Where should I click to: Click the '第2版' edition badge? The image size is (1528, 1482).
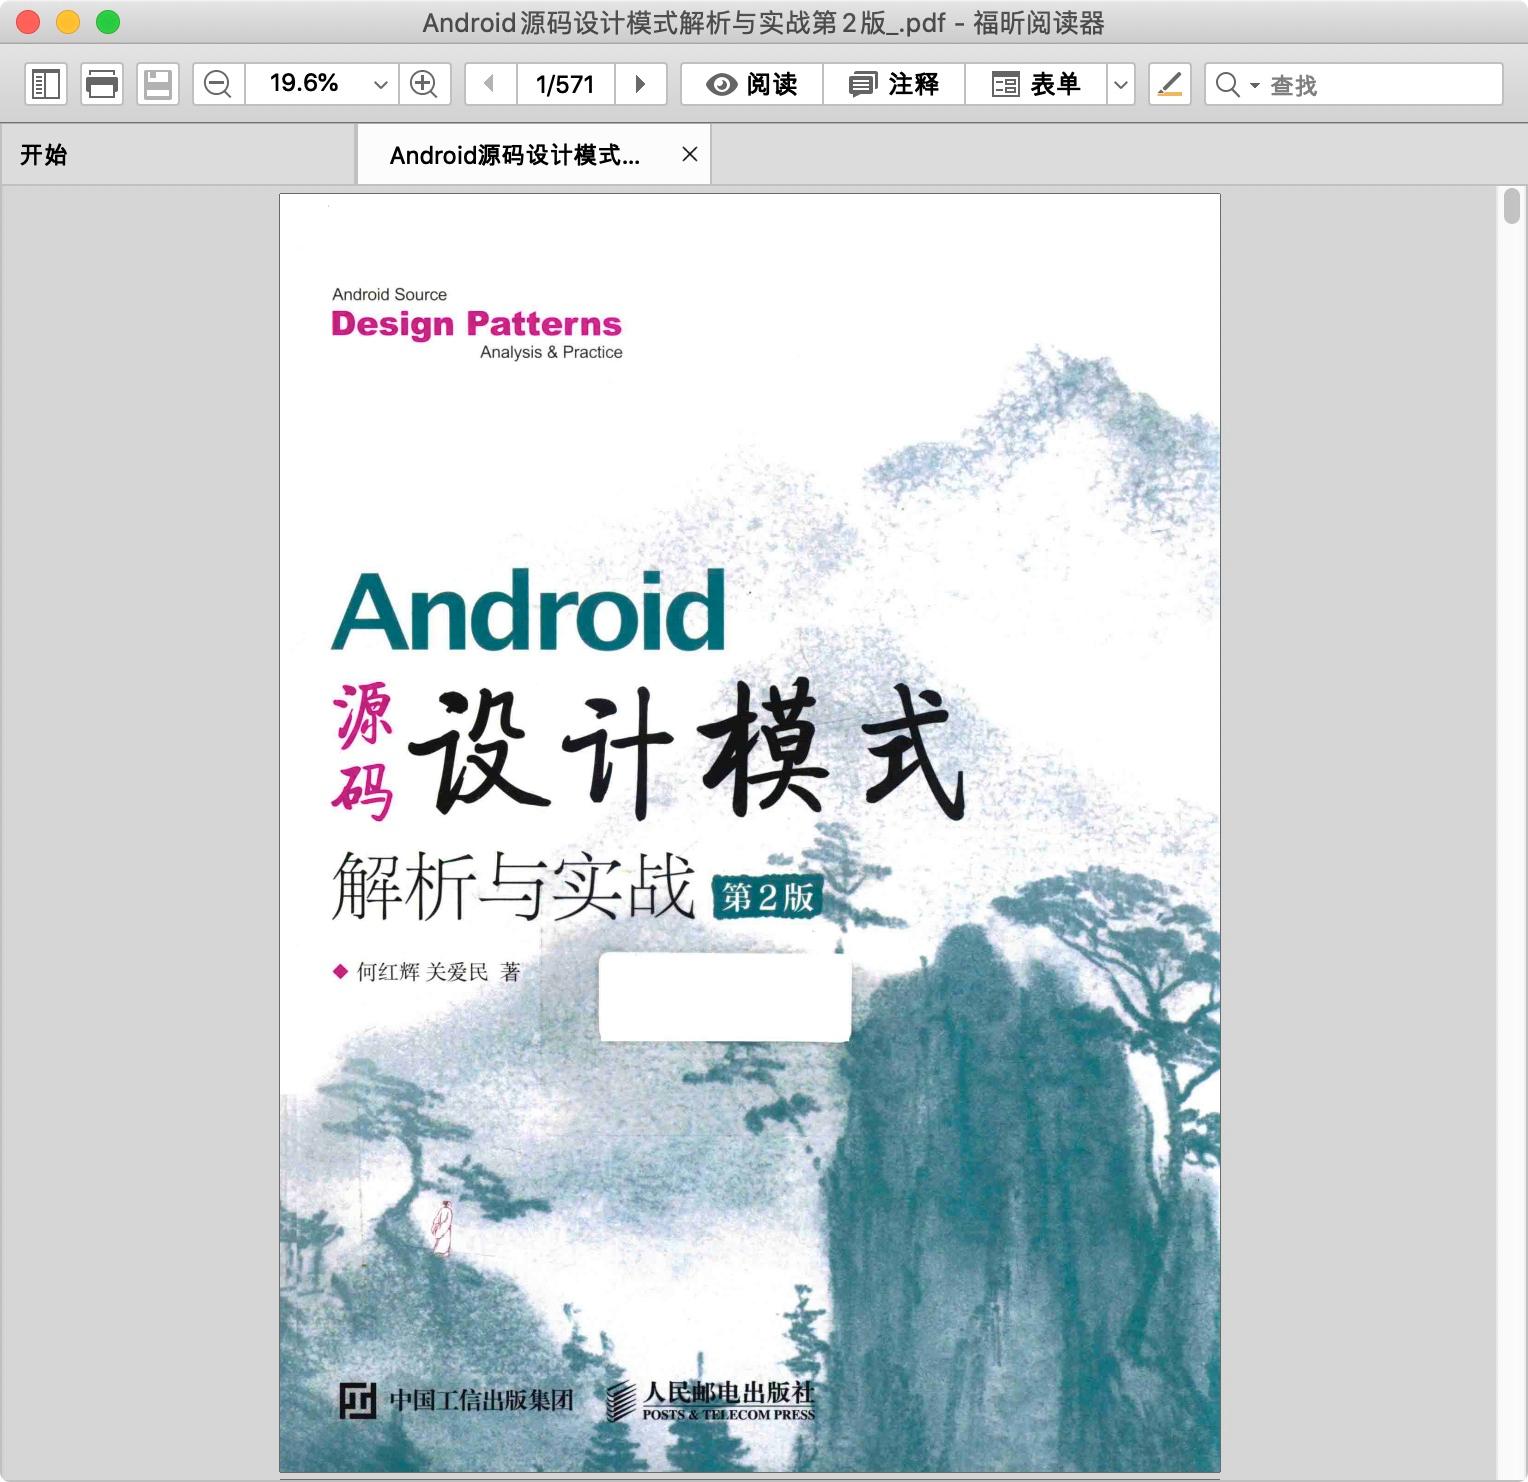767,897
